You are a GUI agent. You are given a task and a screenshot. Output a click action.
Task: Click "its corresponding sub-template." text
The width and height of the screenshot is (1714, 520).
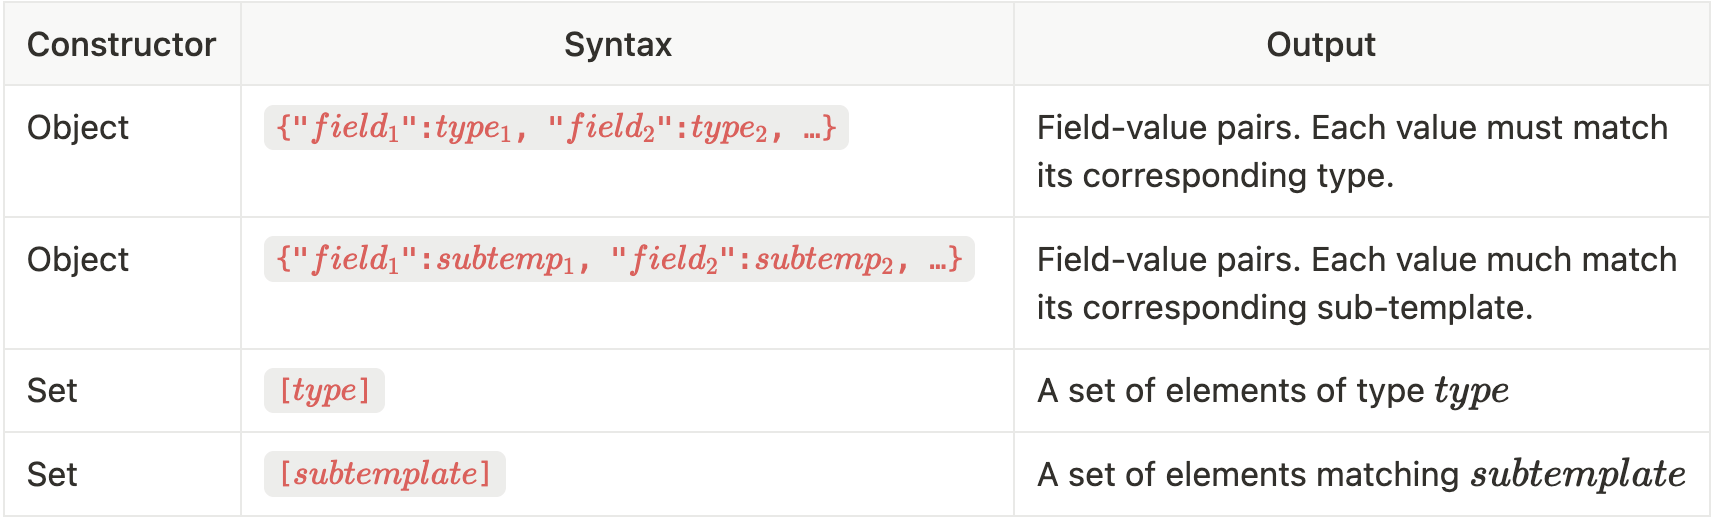(x=1285, y=308)
